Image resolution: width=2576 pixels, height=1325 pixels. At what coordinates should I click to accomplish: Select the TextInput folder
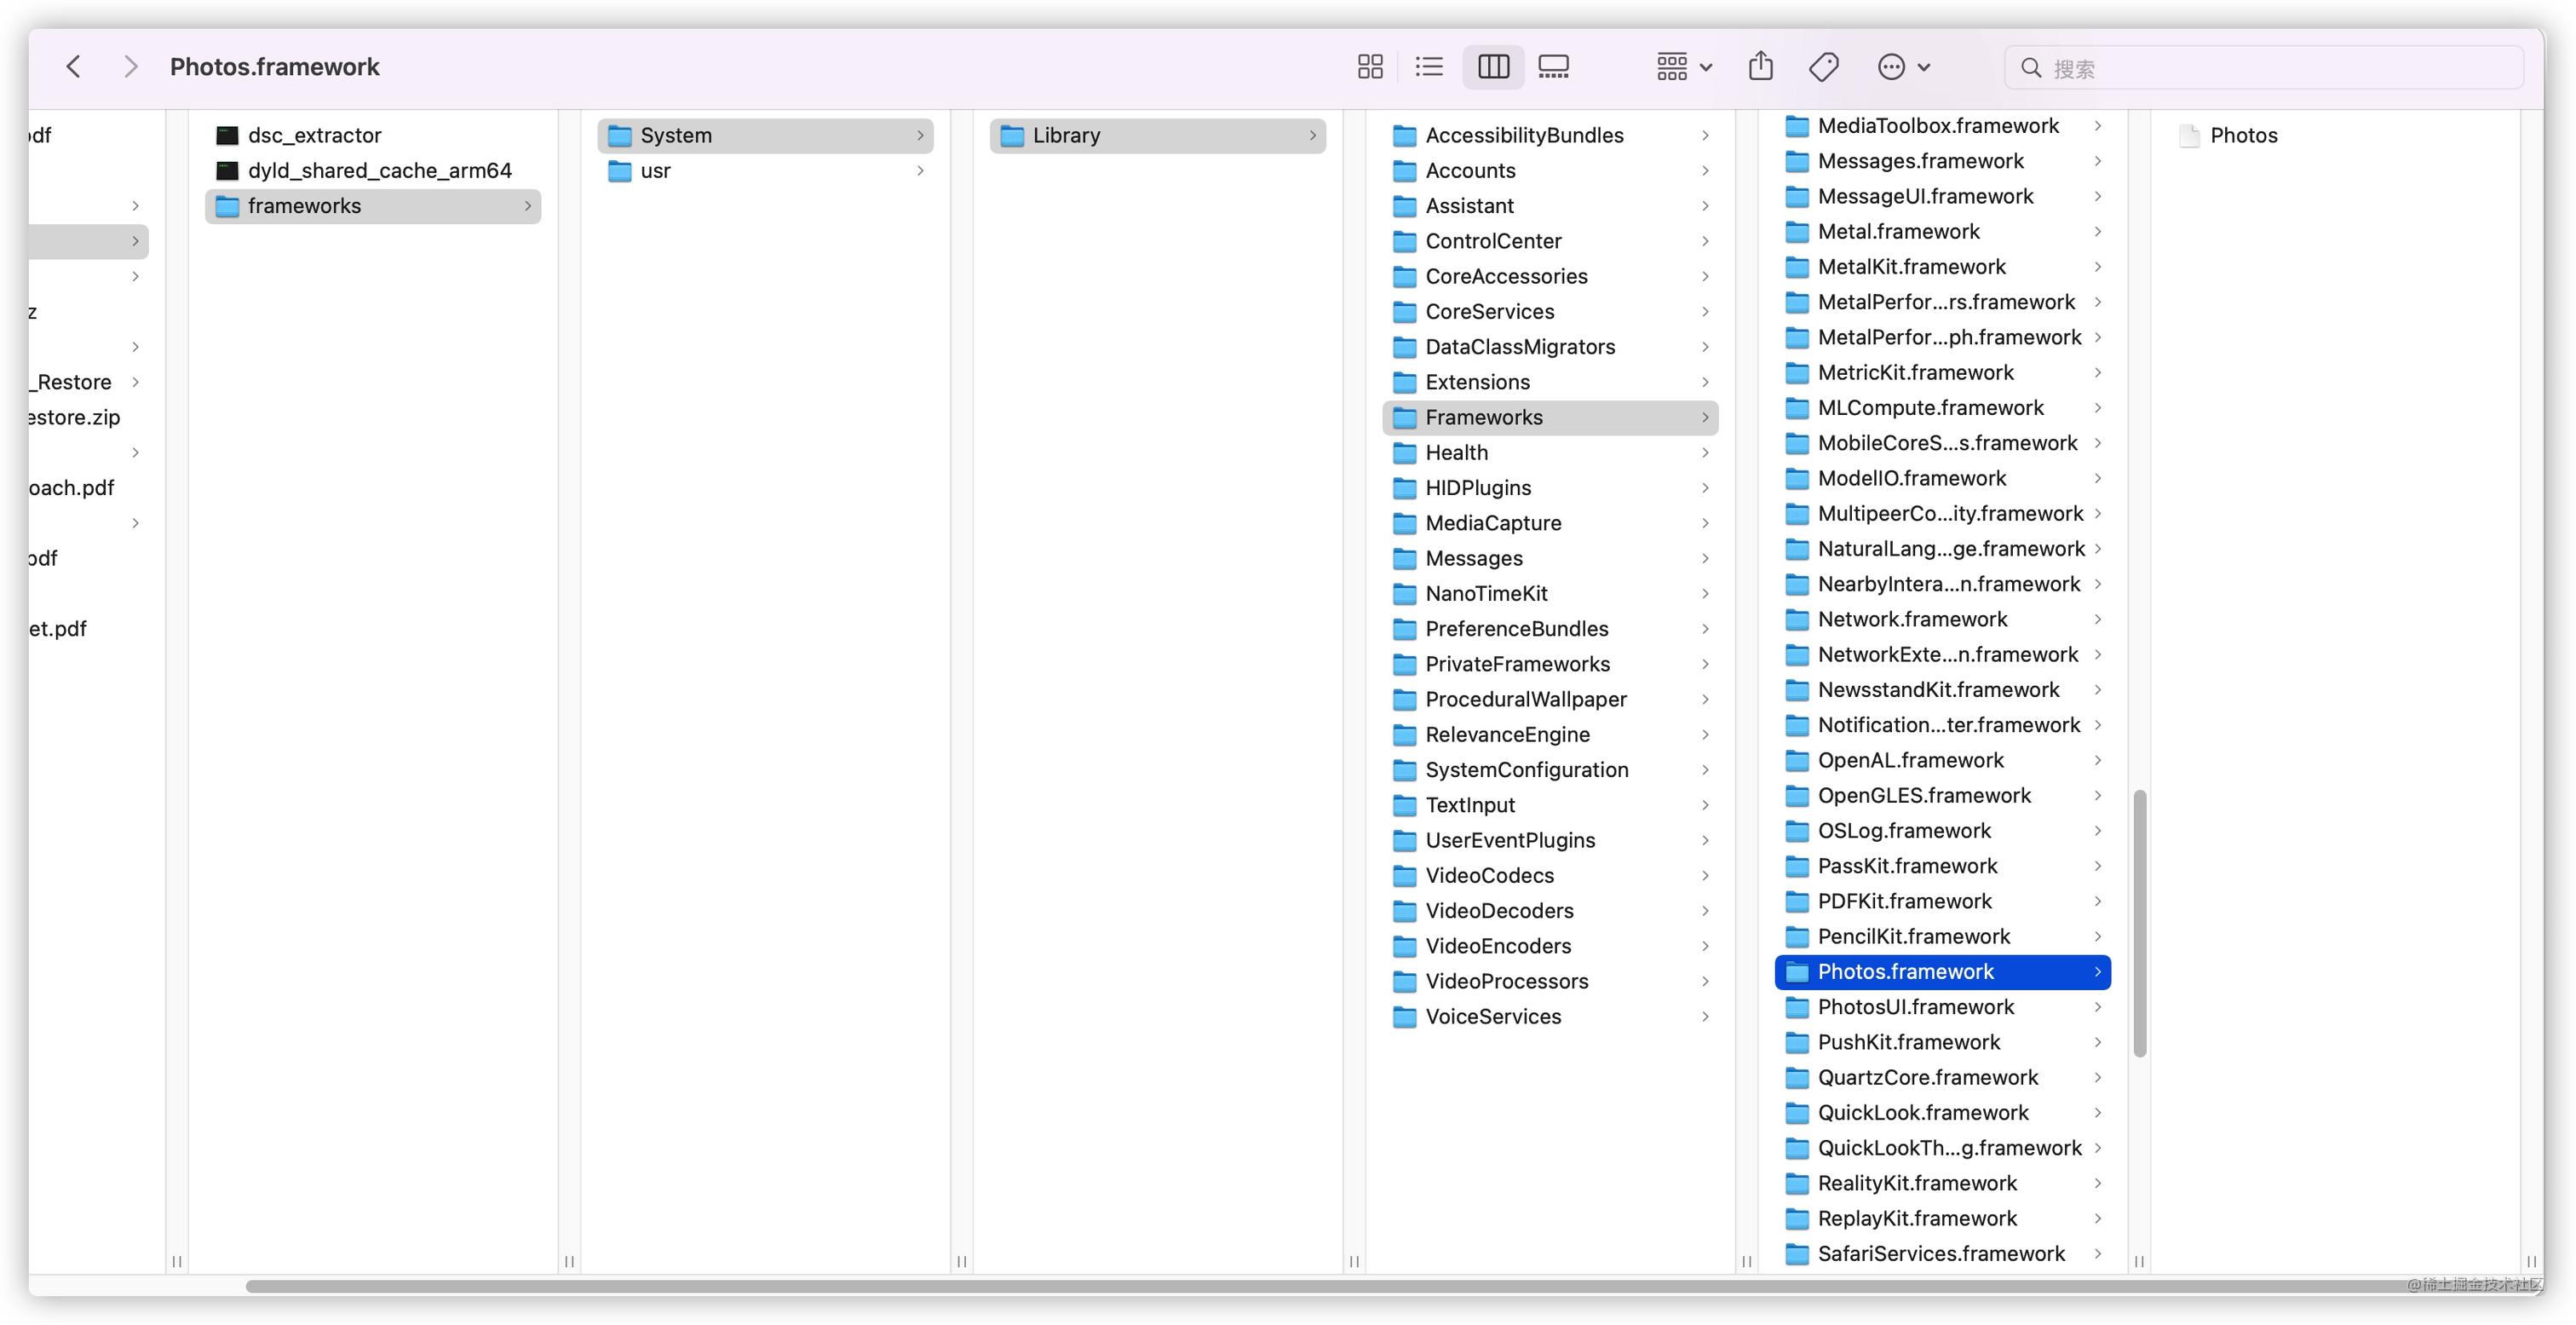click(1550, 805)
